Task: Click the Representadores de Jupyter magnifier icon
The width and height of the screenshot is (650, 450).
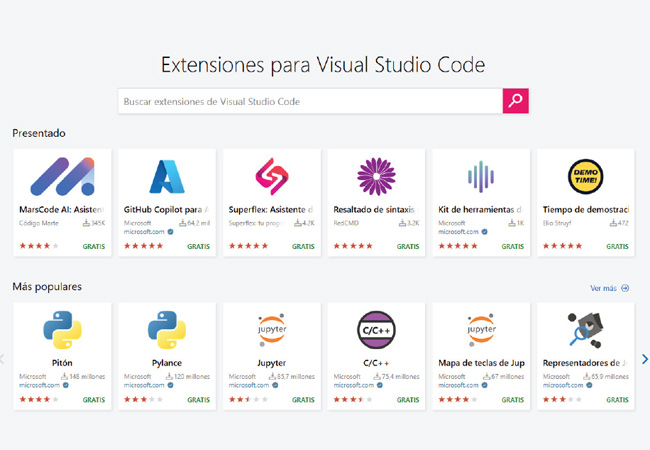Action: (585, 330)
